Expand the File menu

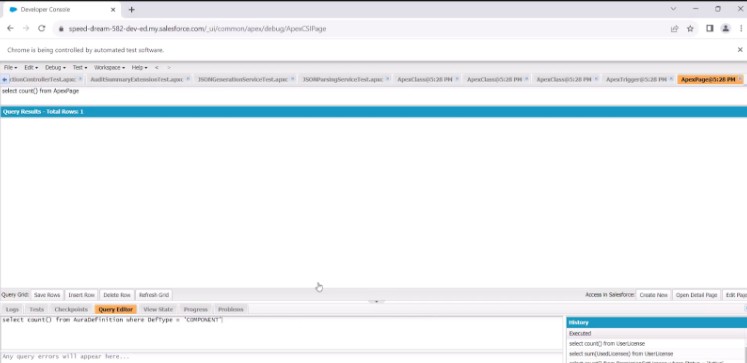pyautogui.click(x=10, y=68)
